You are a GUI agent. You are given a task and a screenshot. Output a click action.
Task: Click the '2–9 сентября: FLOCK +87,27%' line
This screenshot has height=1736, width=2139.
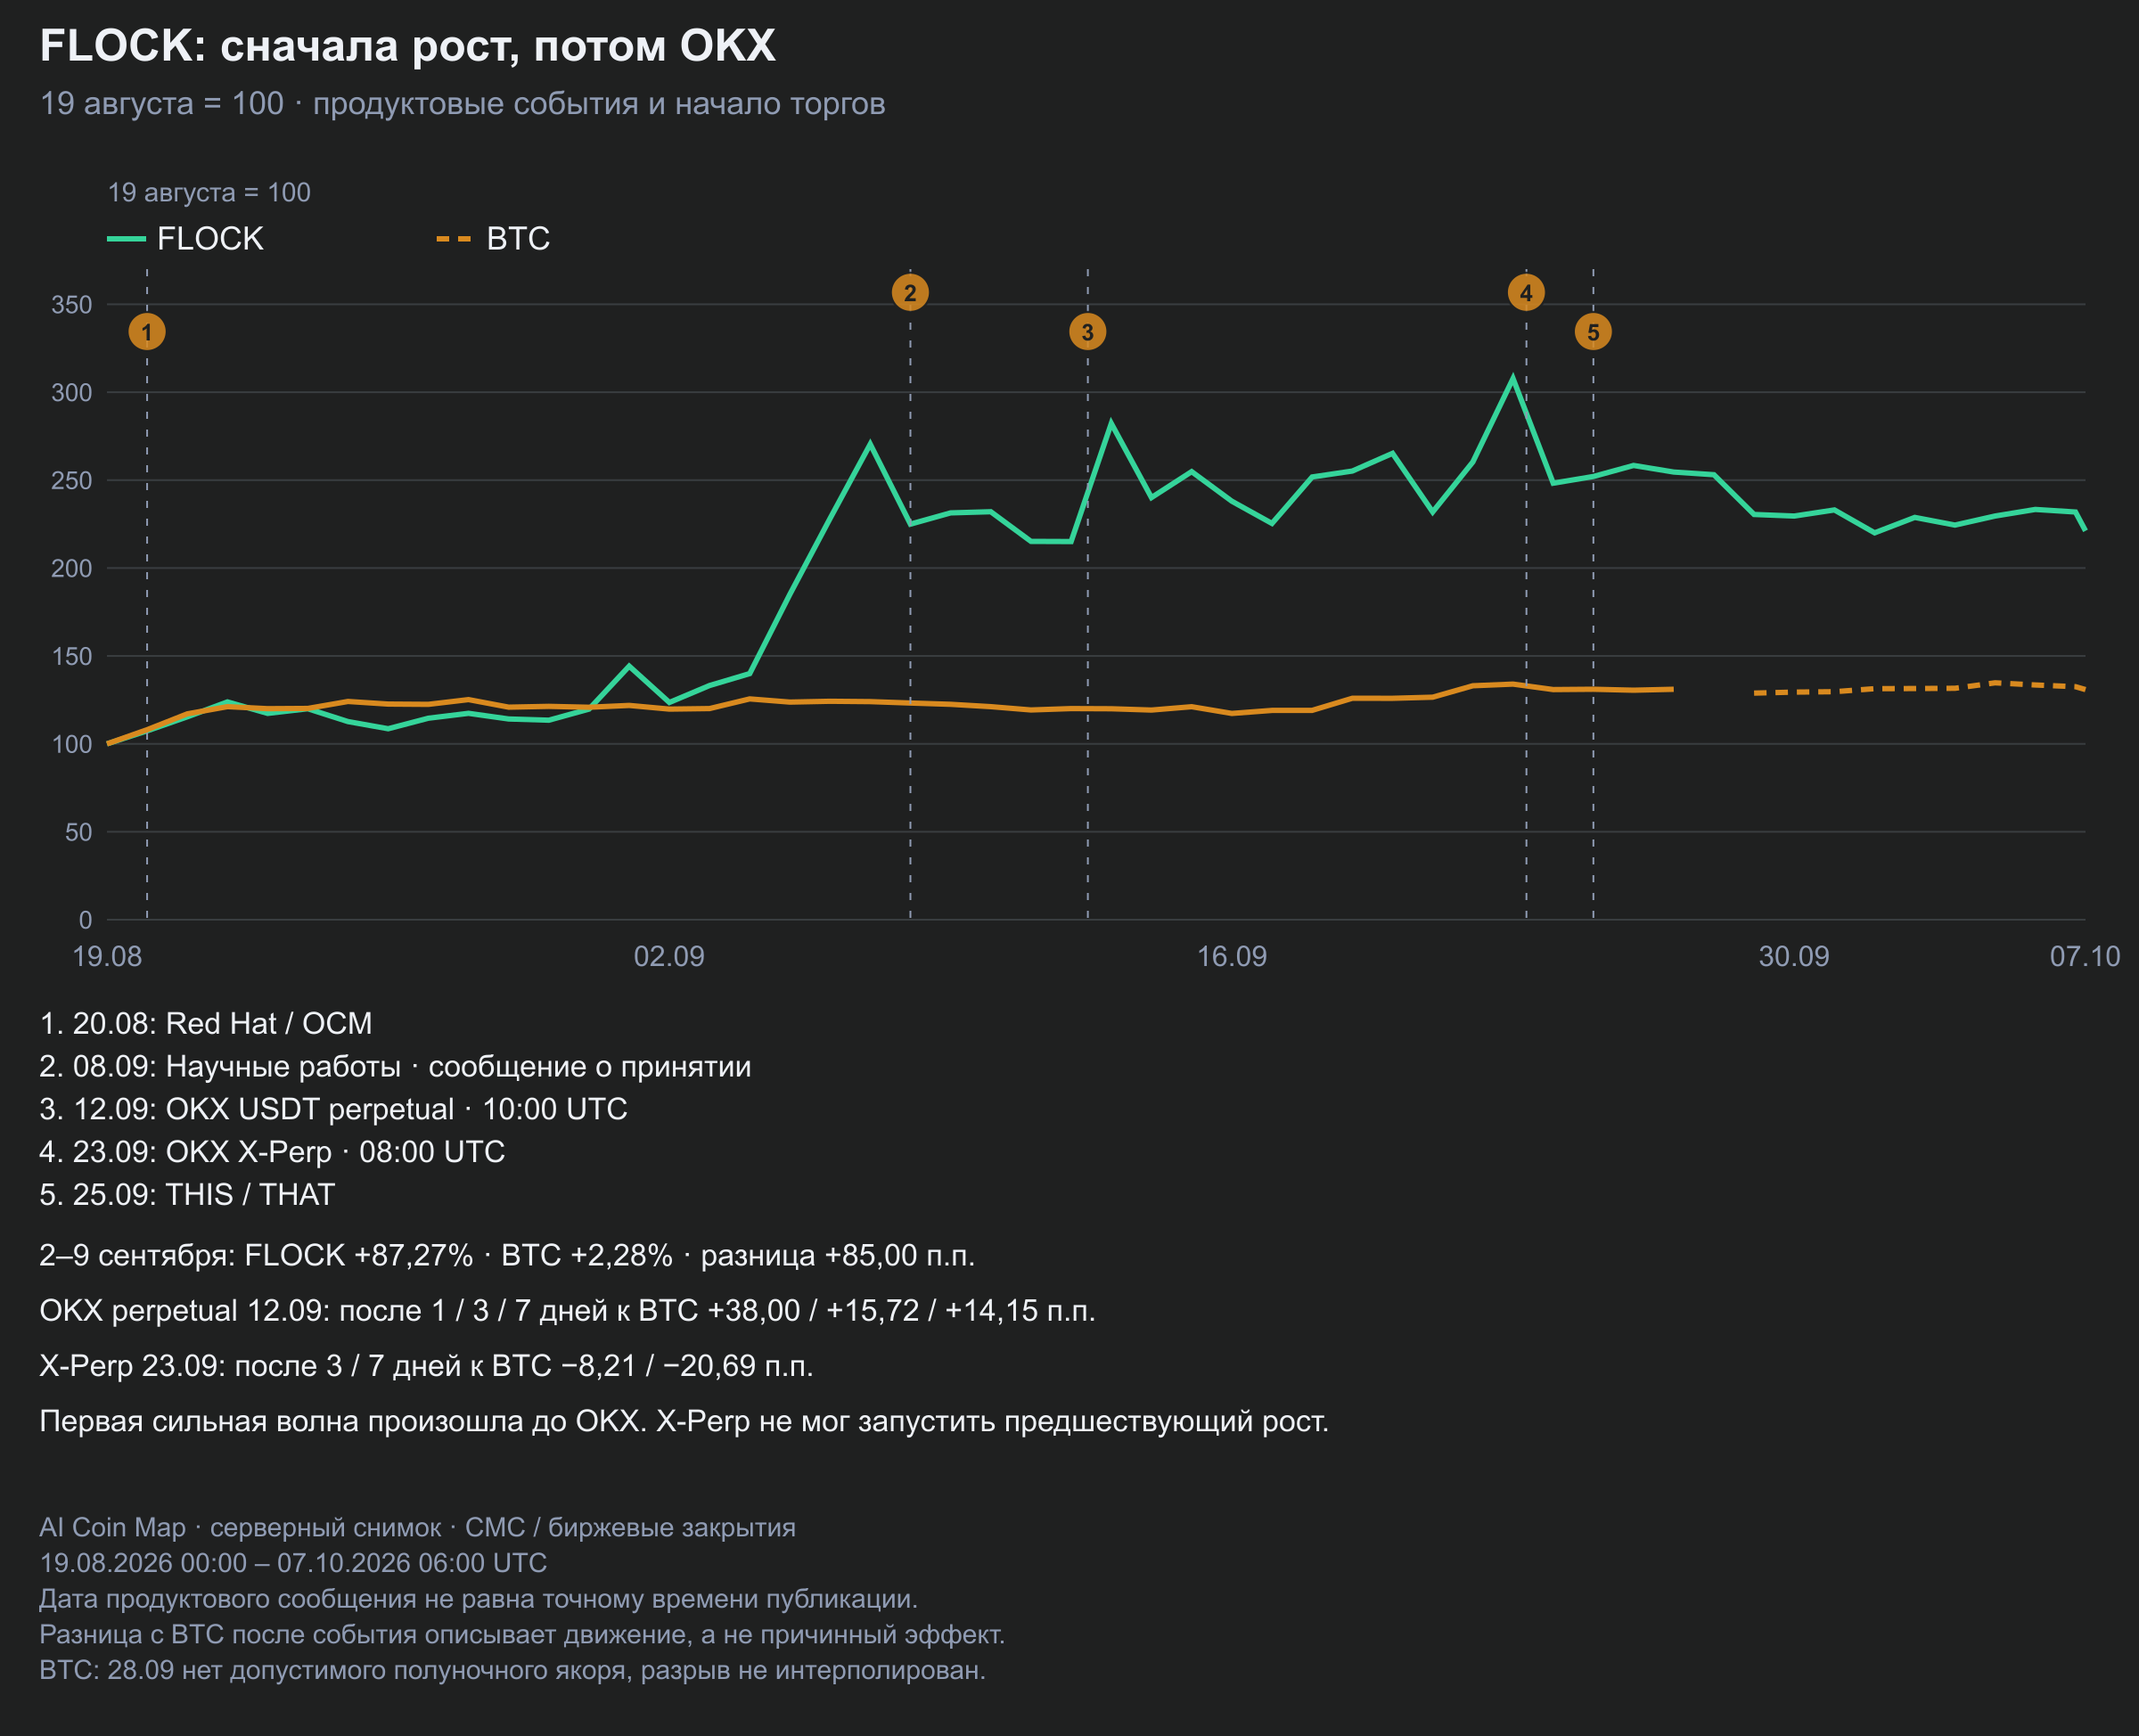507,1255
